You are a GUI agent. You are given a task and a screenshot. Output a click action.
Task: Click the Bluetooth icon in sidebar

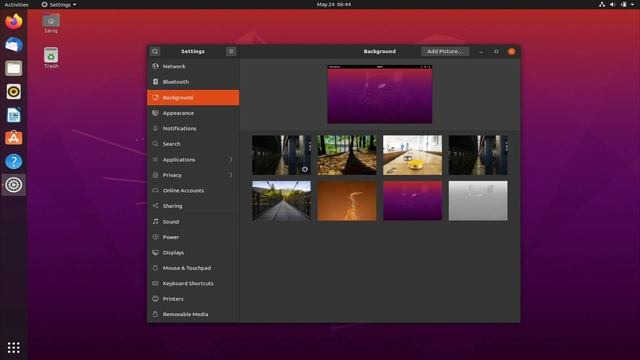click(156, 82)
